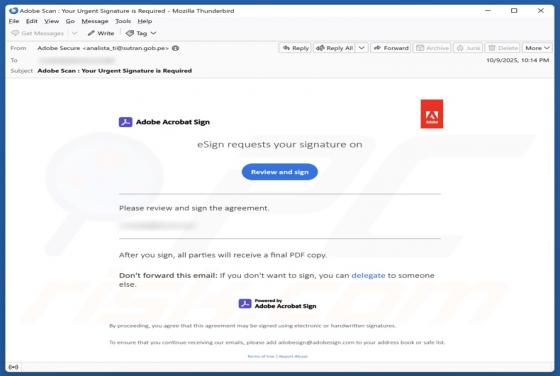Image resolution: width=560 pixels, height=376 pixels.
Task: Open the Message menu
Action: [95, 21]
